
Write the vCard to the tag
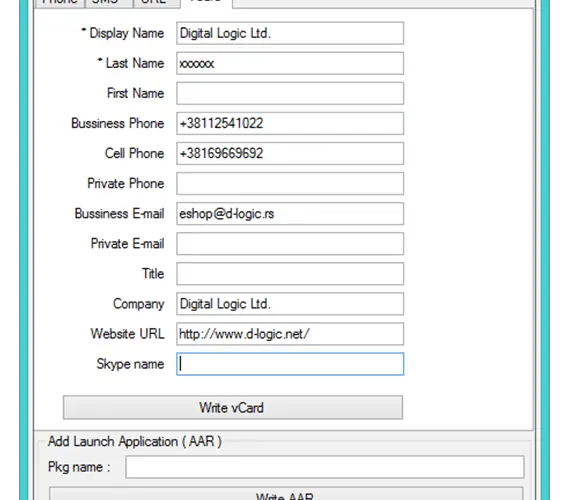point(233,407)
